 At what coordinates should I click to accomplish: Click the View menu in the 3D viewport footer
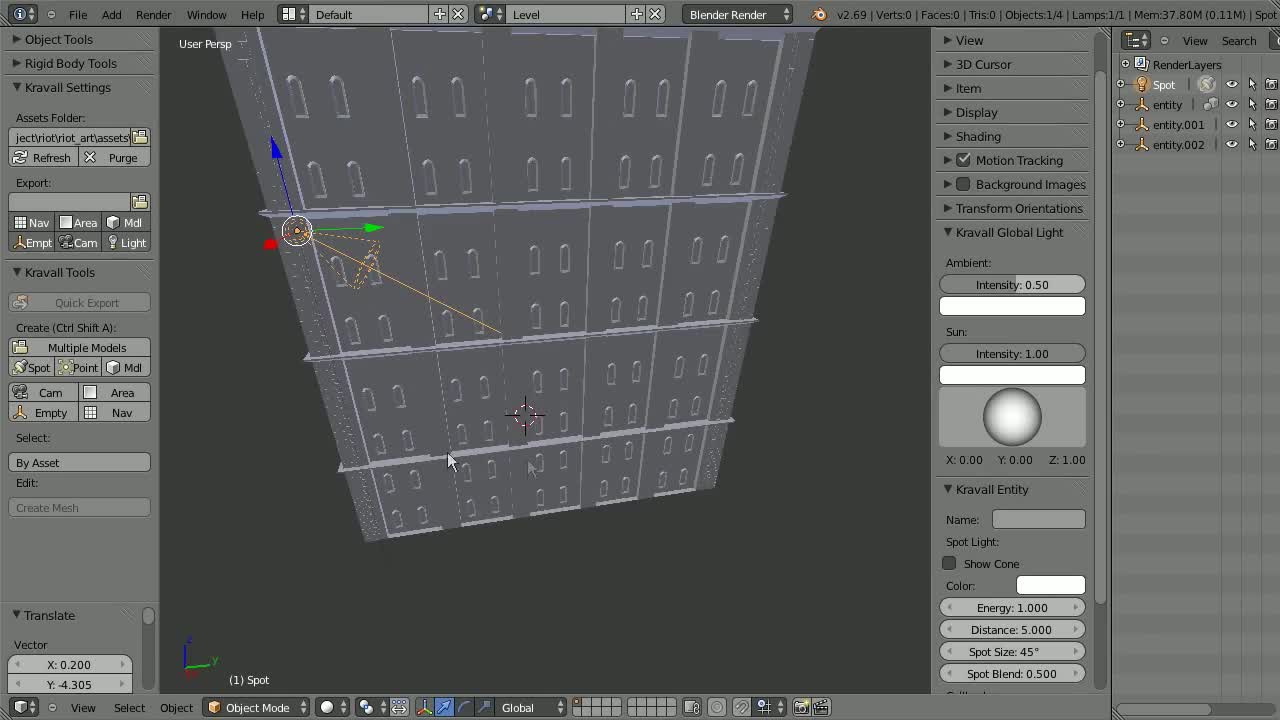(x=83, y=707)
